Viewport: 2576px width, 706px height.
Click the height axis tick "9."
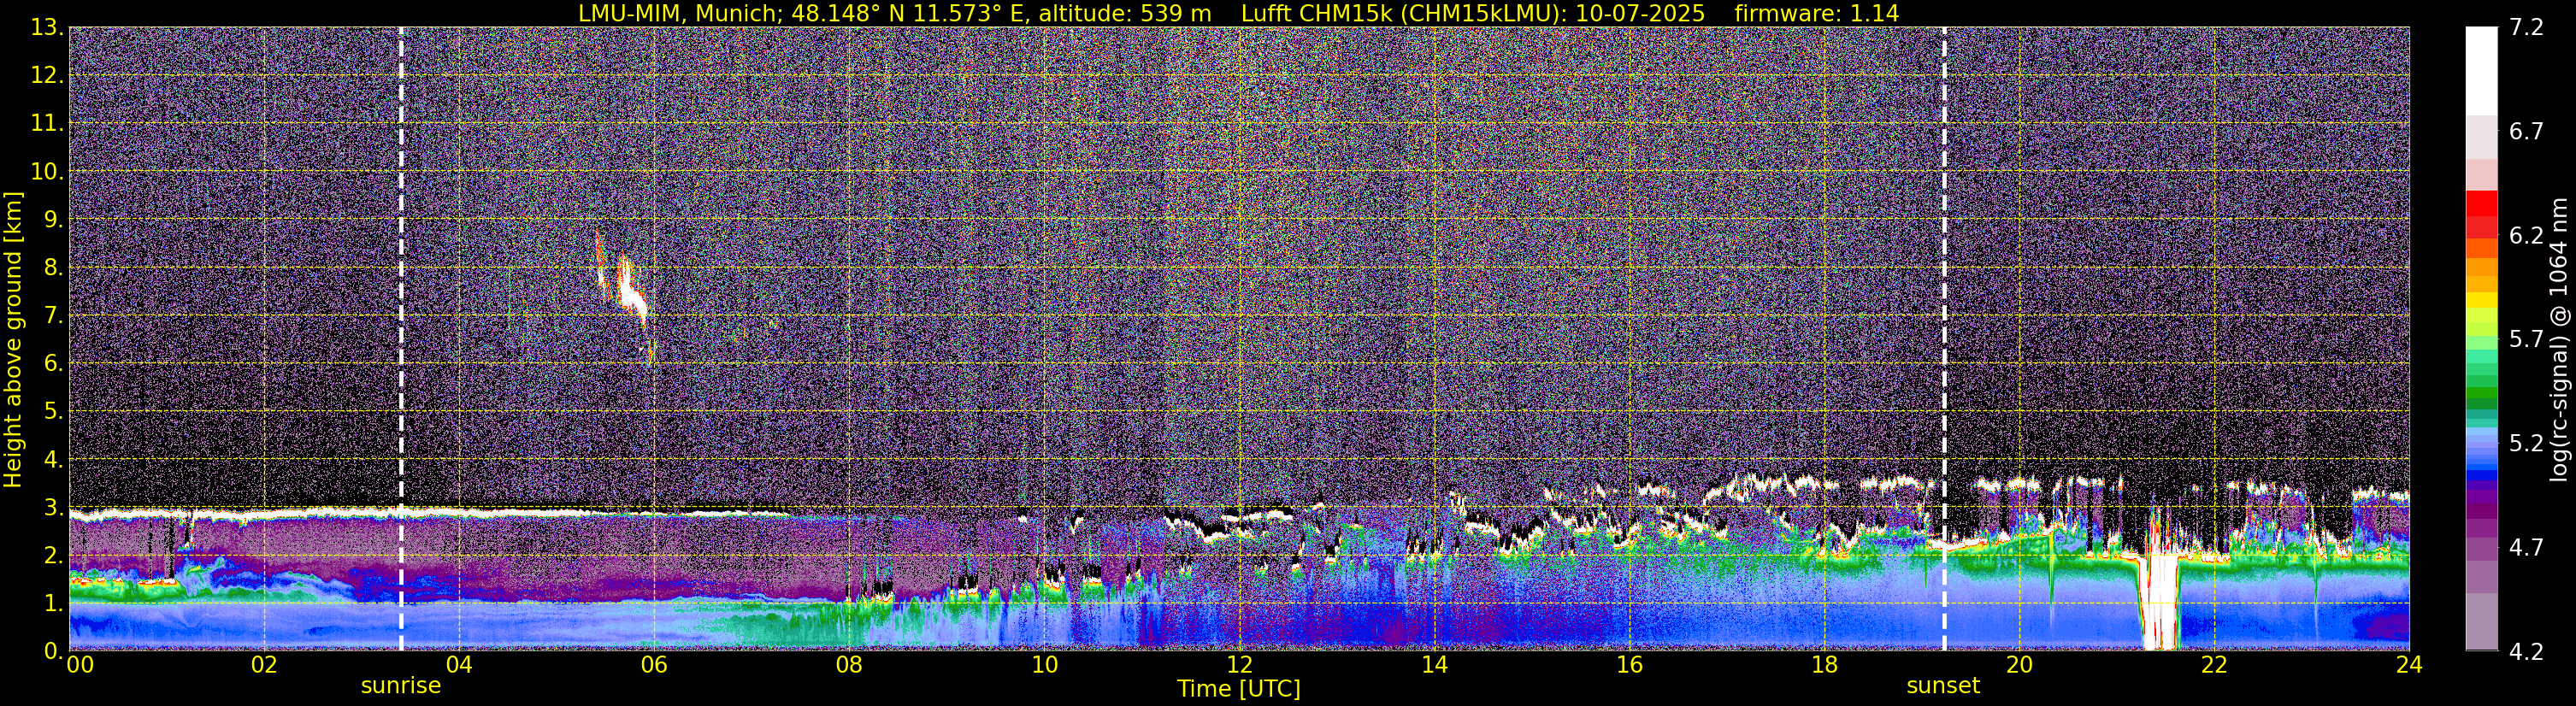click(x=54, y=219)
